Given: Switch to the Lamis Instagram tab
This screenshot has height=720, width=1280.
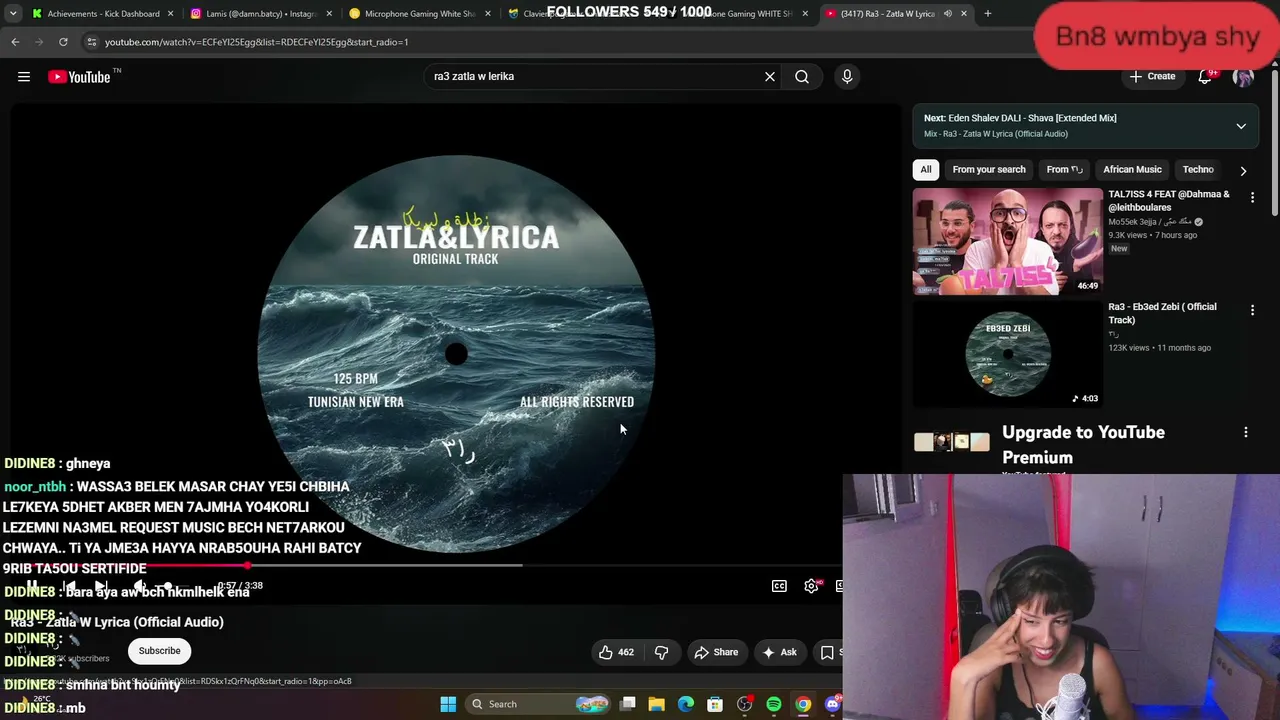Looking at the screenshot, I should (x=260, y=14).
